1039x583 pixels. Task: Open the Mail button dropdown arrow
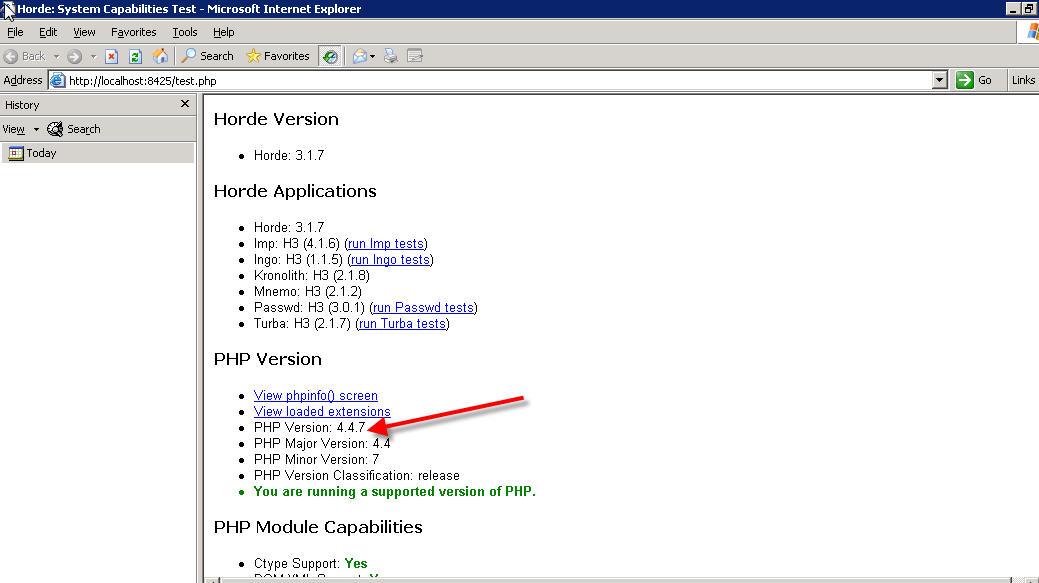372,56
